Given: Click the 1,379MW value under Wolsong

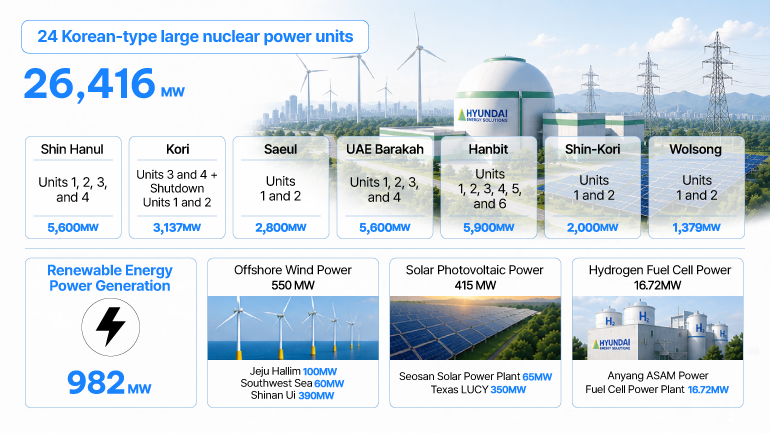Looking at the screenshot, I should point(696,228).
